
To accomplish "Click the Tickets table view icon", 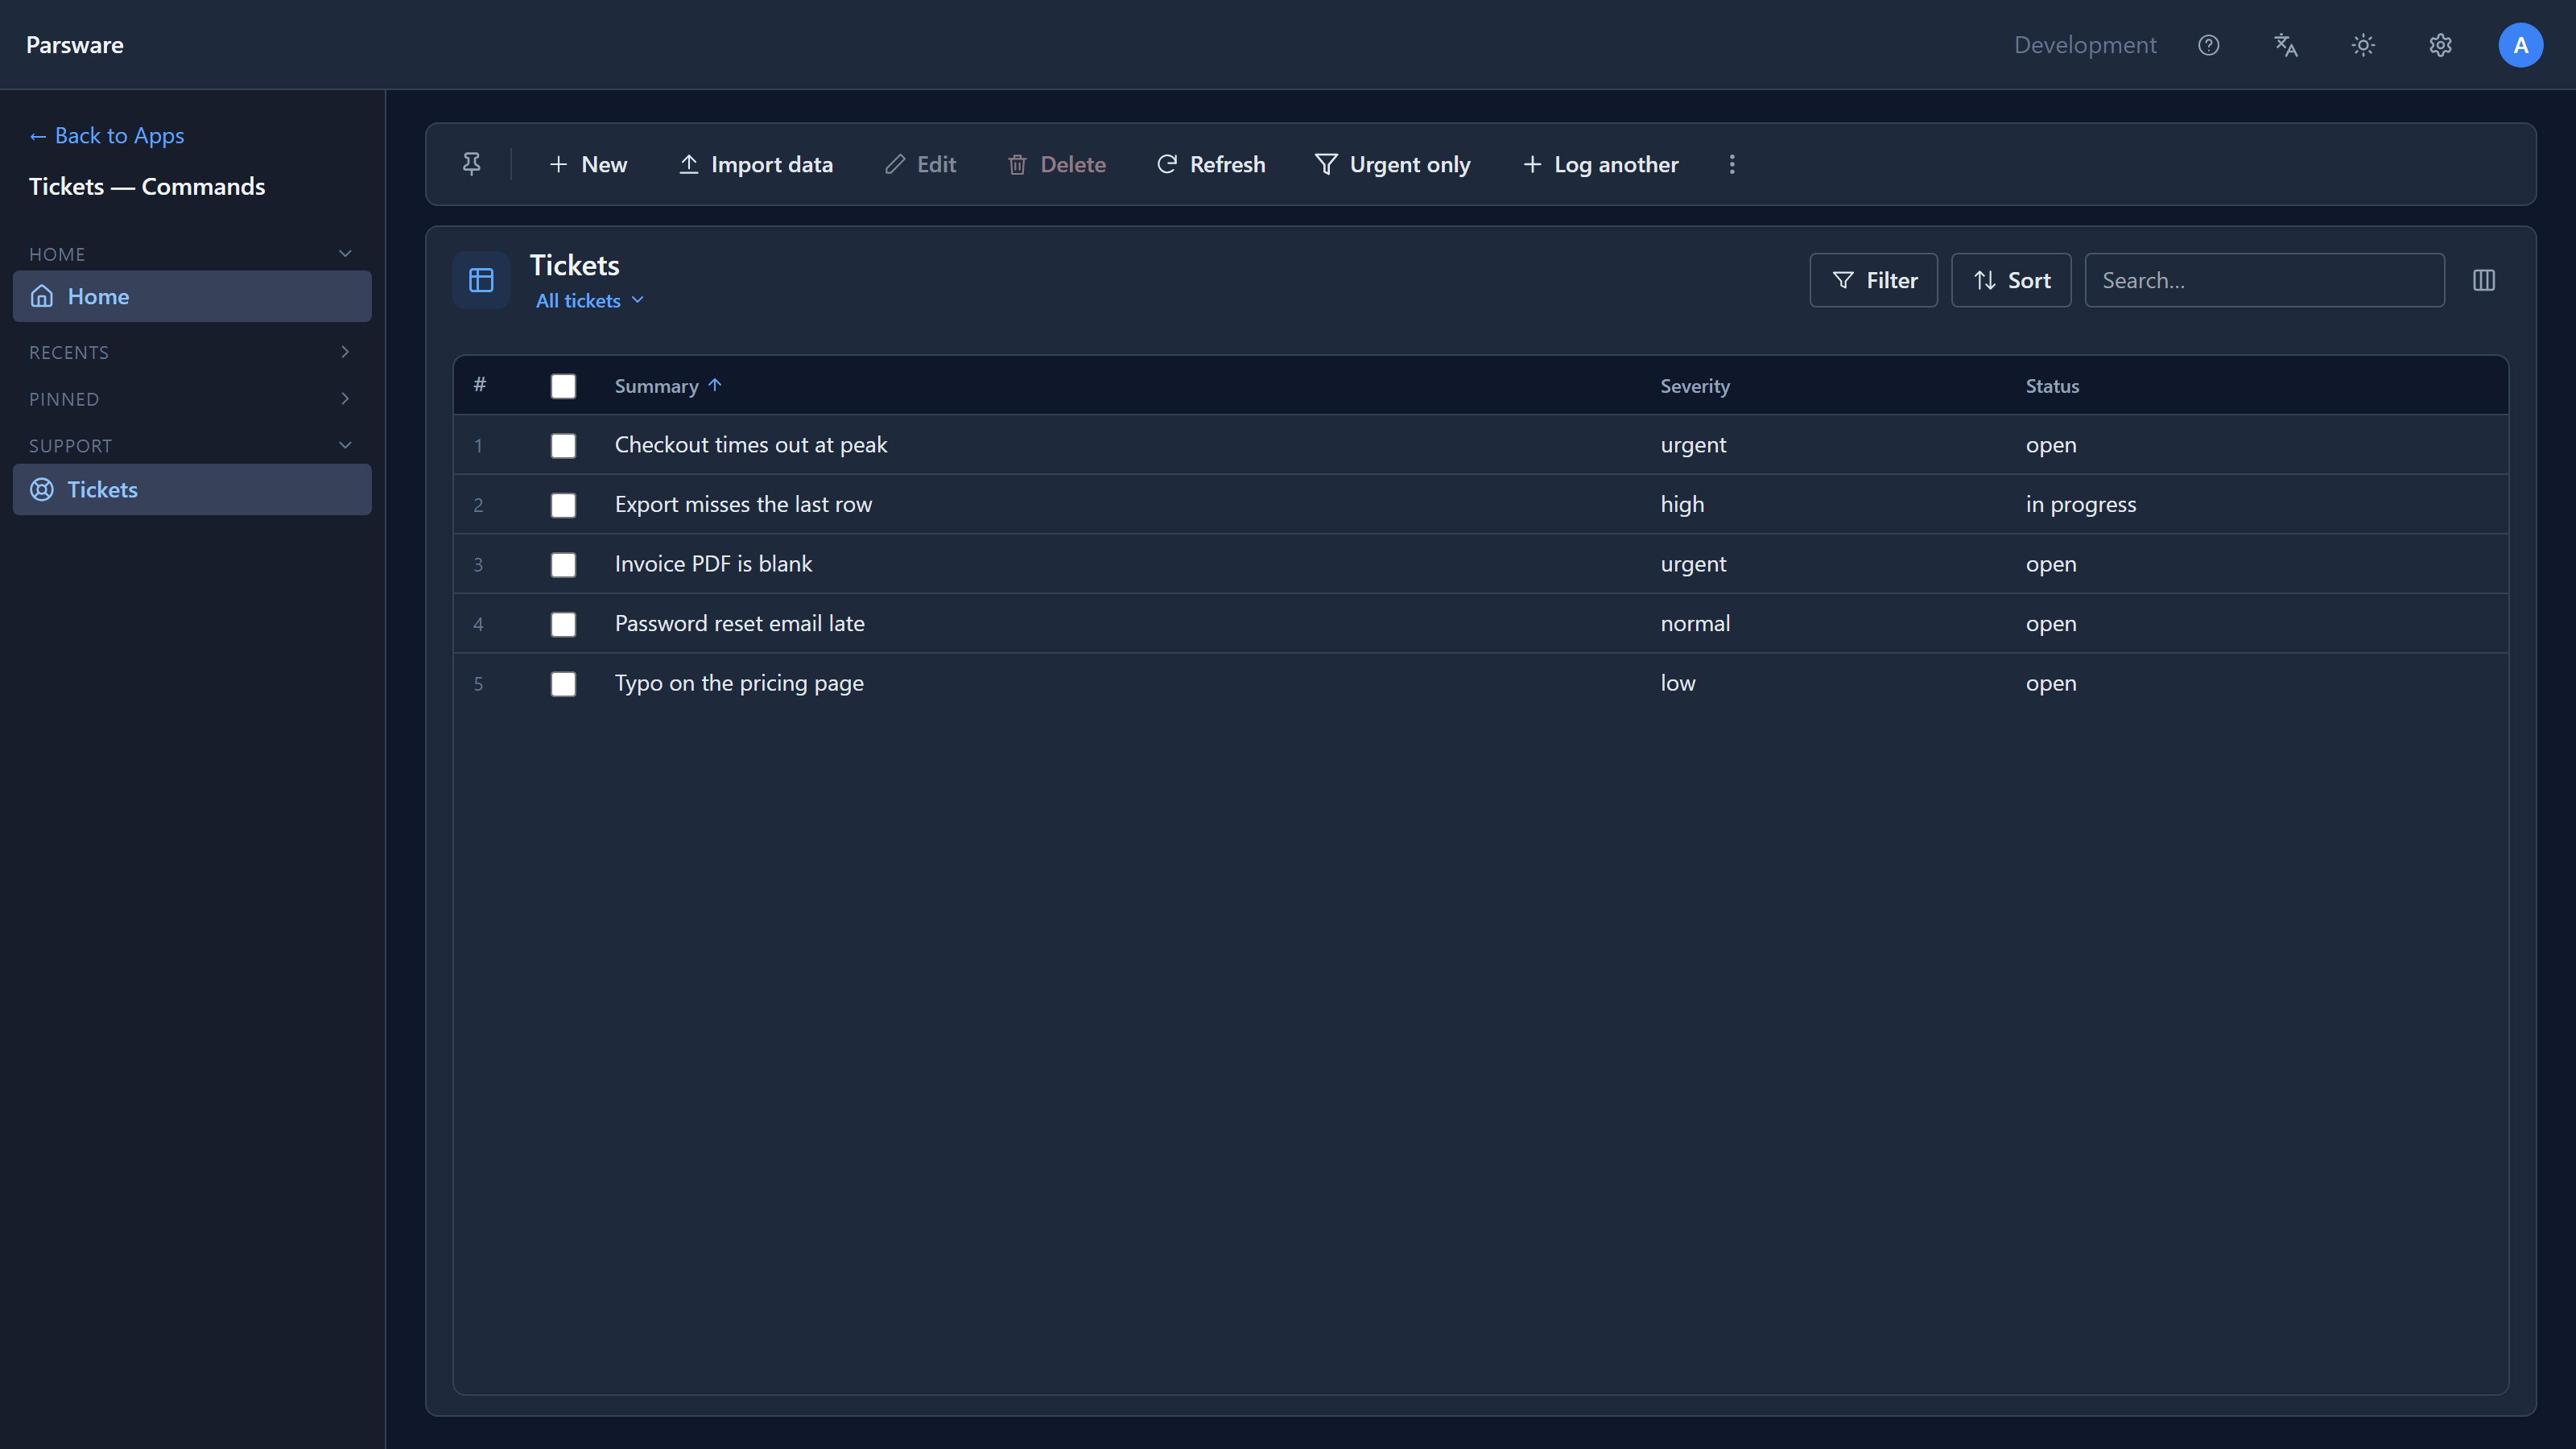I will [x=481, y=280].
